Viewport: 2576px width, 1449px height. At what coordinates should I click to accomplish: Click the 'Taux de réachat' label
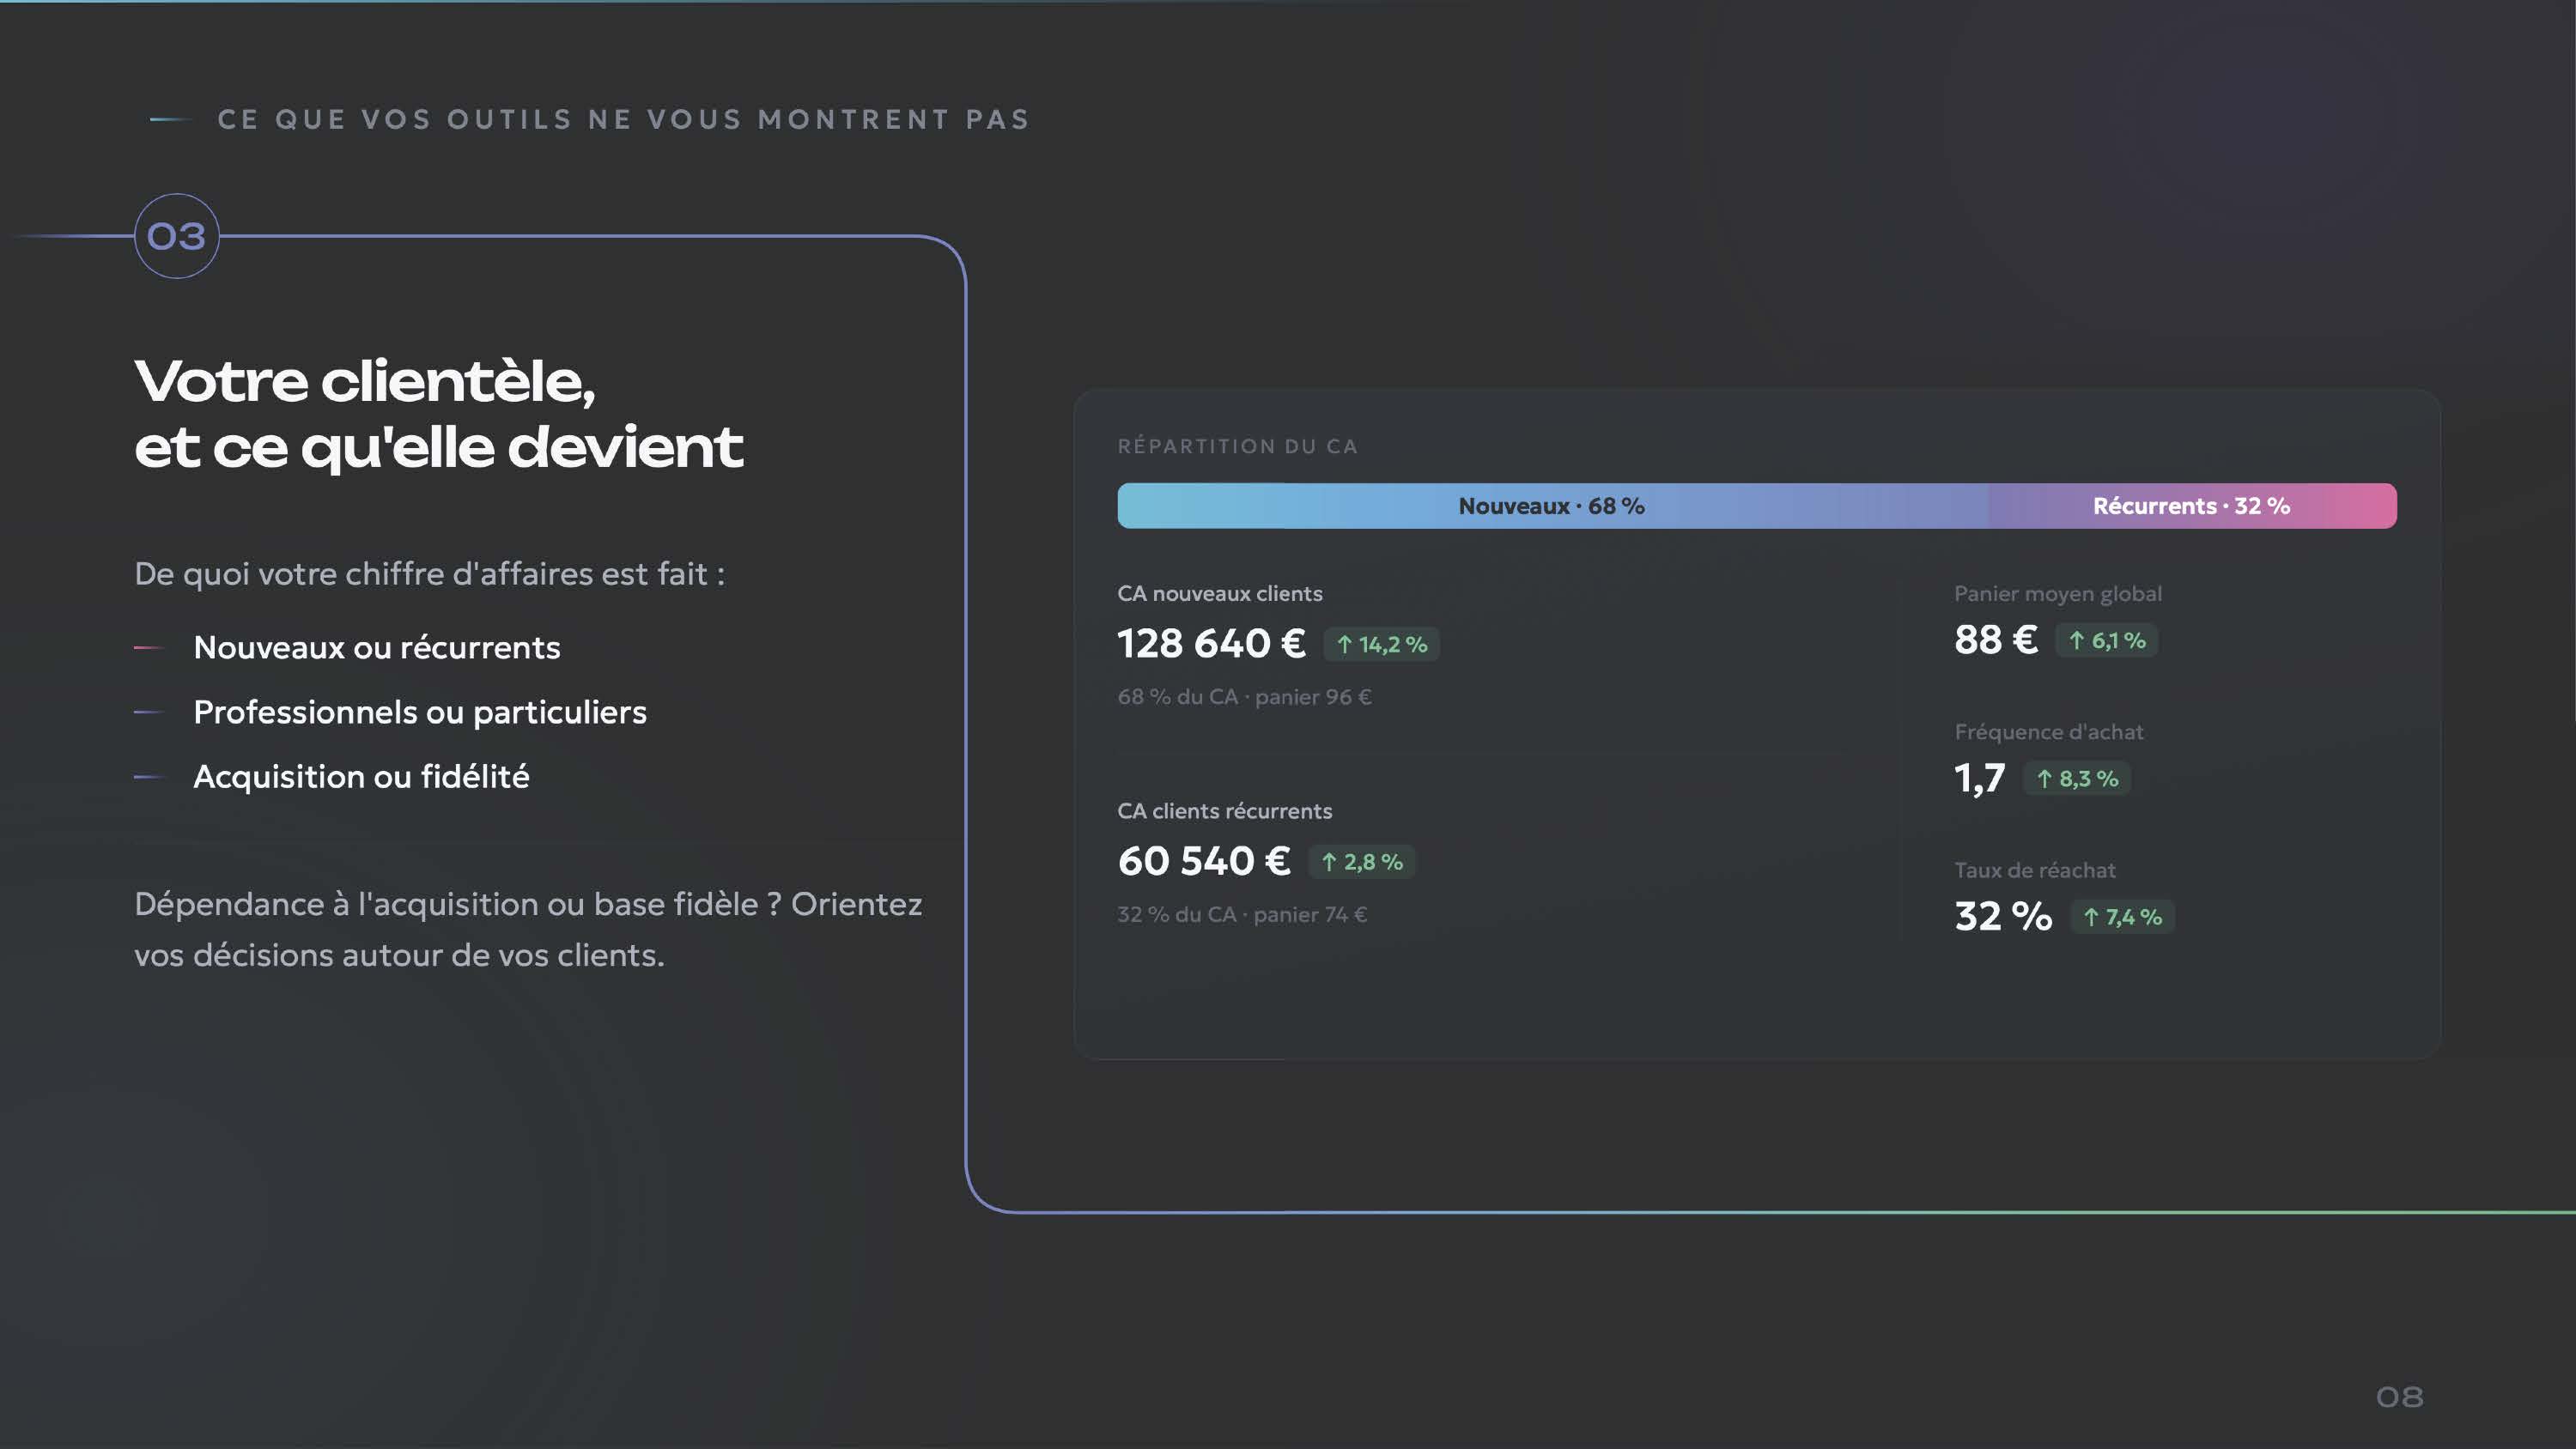point(2035,870)
